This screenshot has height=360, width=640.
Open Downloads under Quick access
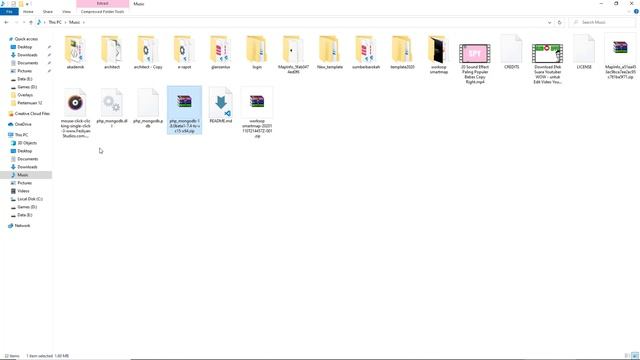click(x=27, y=55)
